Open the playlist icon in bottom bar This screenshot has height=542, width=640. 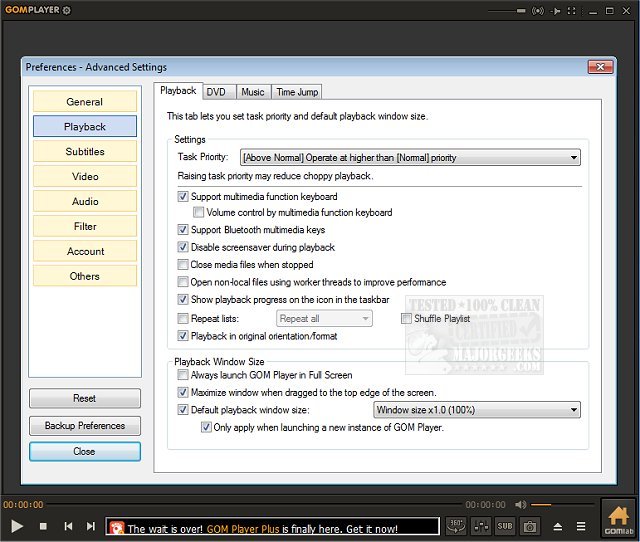coord(579,526)
